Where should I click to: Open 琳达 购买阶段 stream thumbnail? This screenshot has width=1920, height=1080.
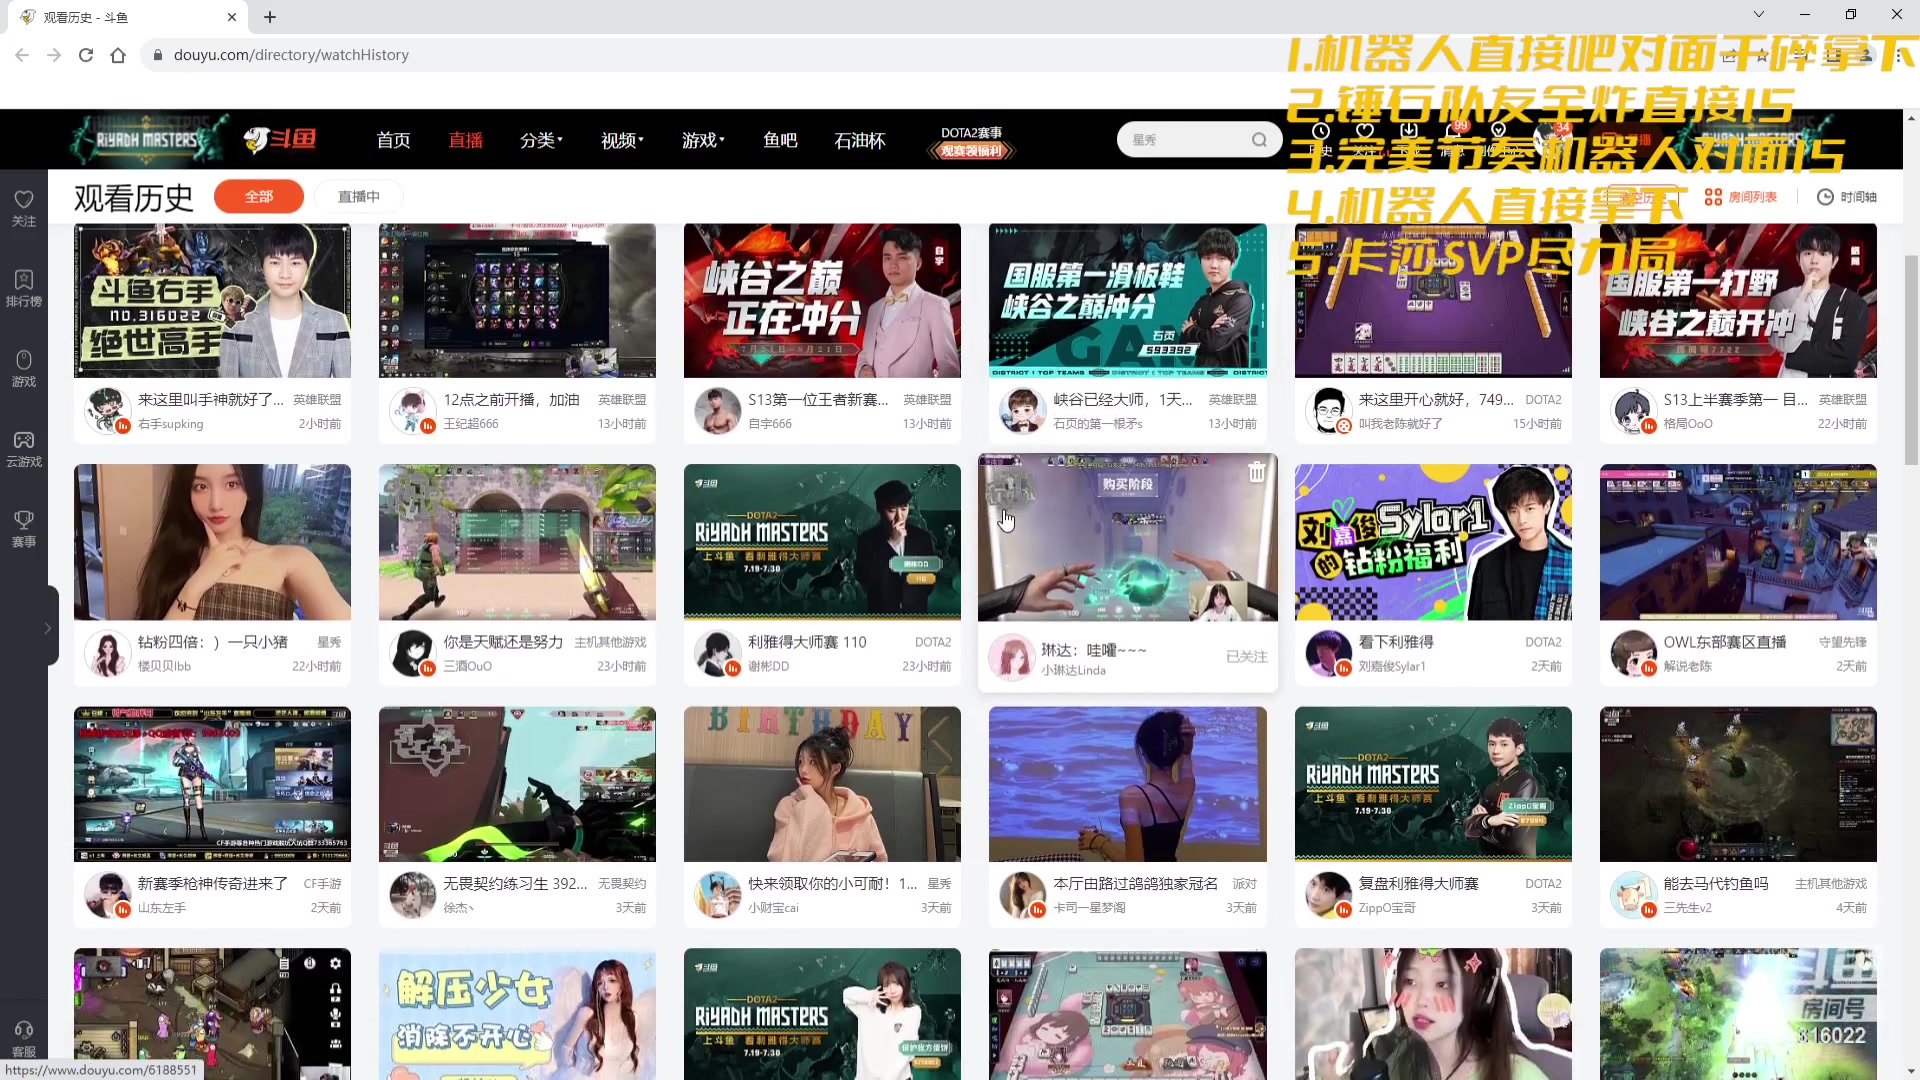point(1127,538)
